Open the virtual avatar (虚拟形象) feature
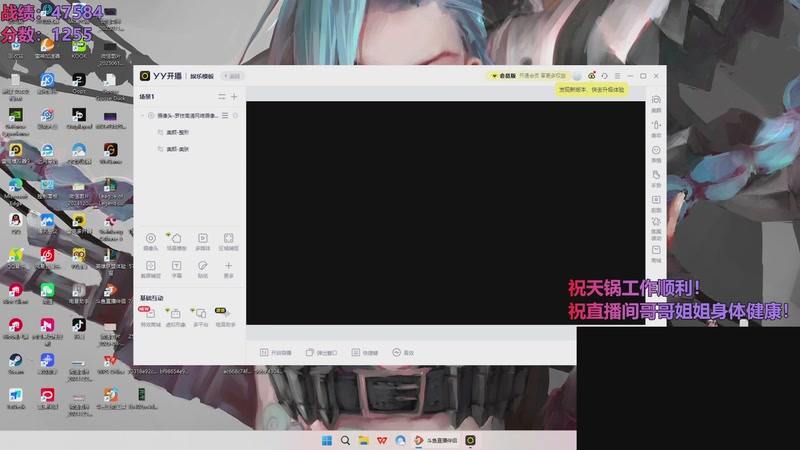 click(175, 317)
